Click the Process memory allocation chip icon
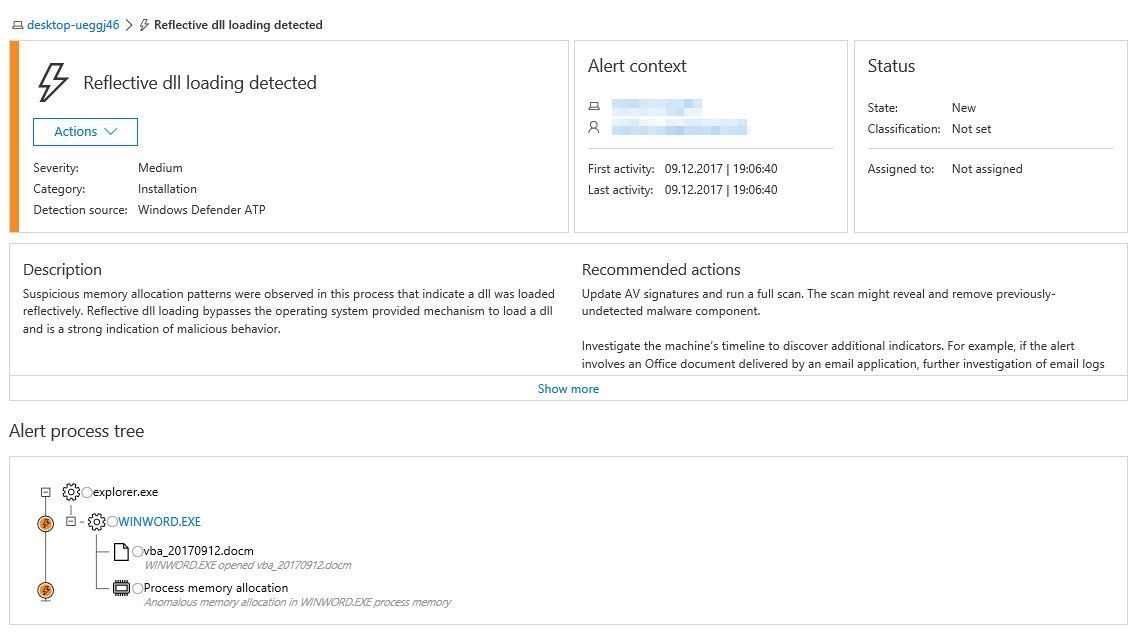 121,588
